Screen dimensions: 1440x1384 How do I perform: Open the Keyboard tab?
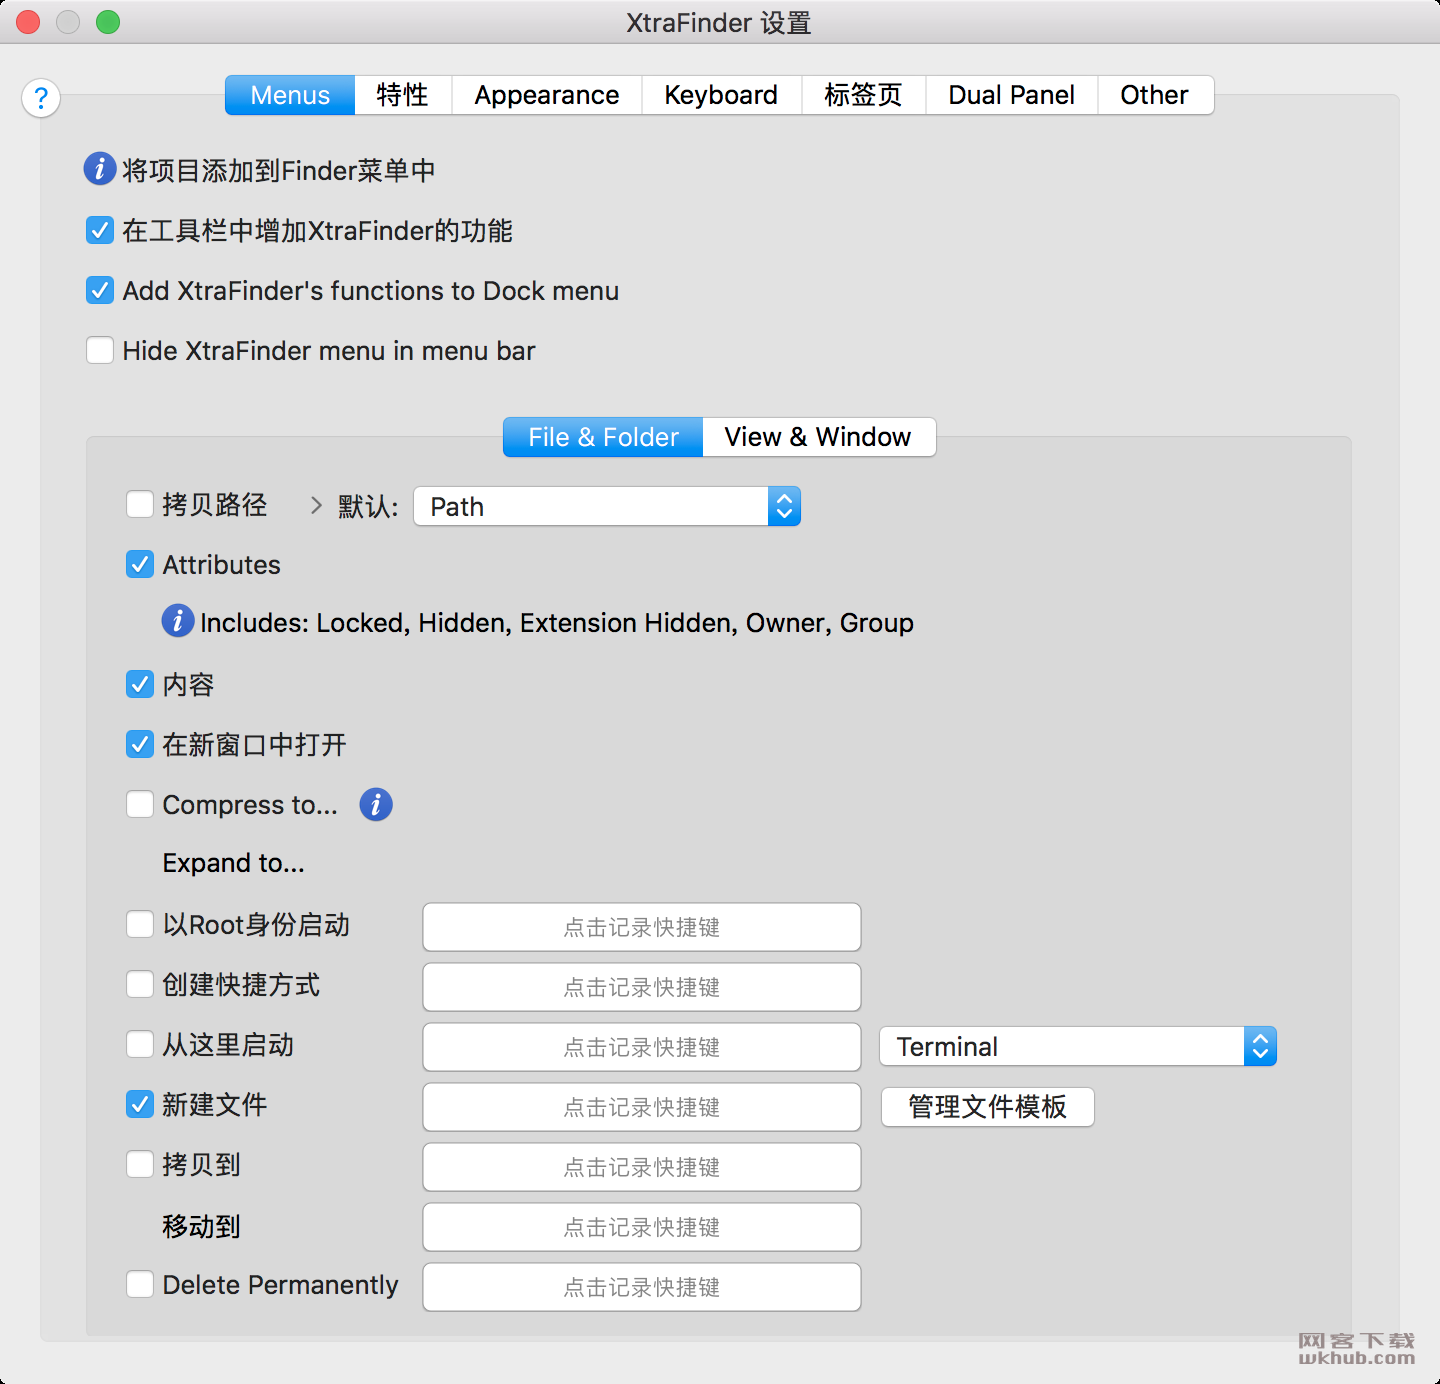721,95
